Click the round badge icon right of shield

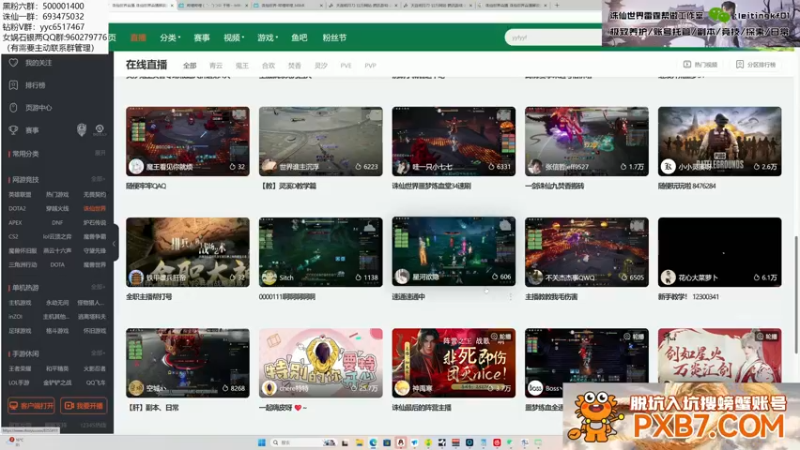tap(99, 130)
